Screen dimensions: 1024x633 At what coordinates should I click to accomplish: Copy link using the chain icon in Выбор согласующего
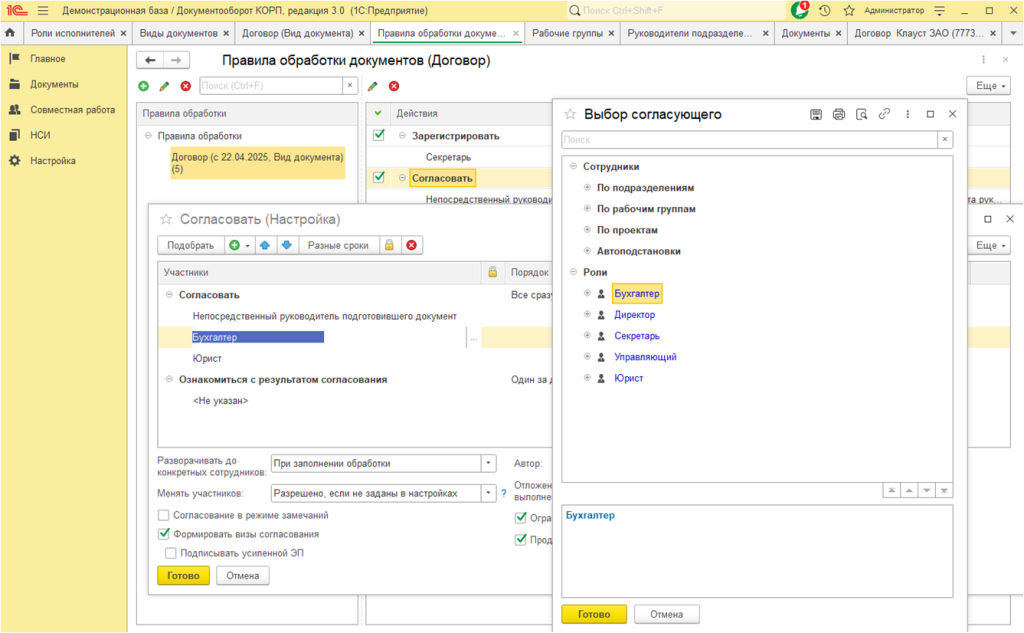[884, 114]
